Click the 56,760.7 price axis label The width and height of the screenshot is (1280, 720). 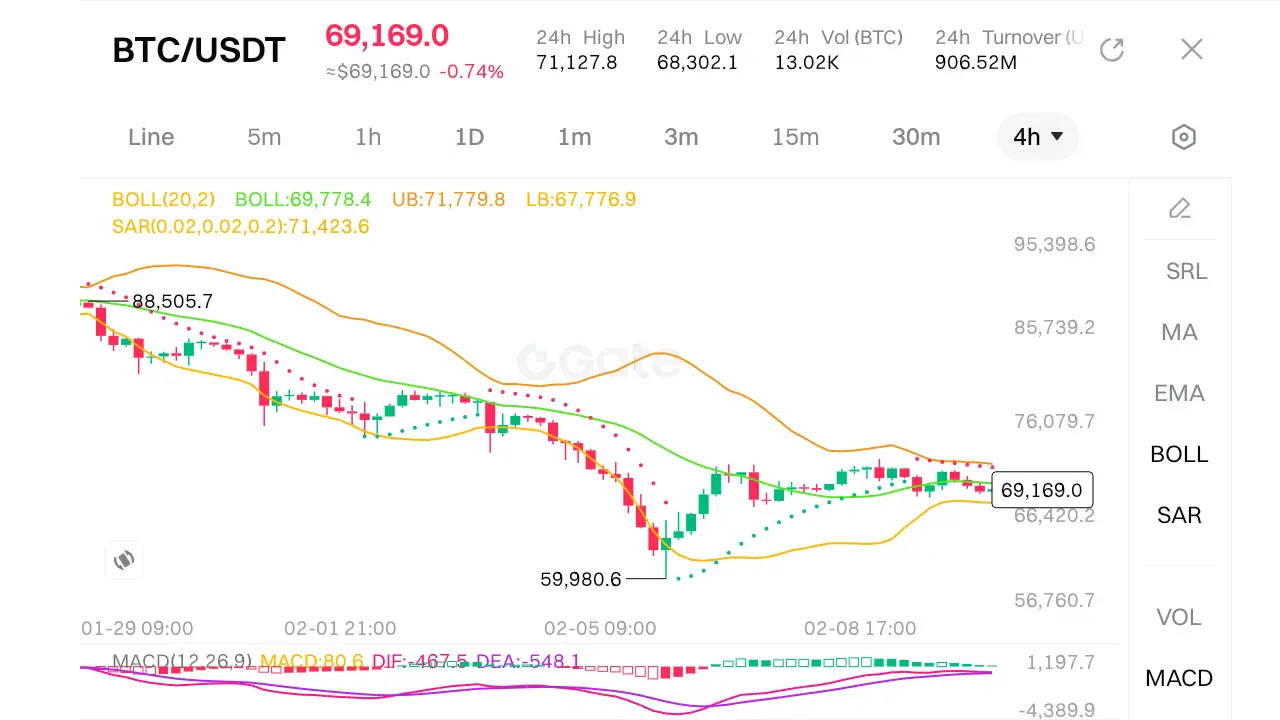[1055, 601]
